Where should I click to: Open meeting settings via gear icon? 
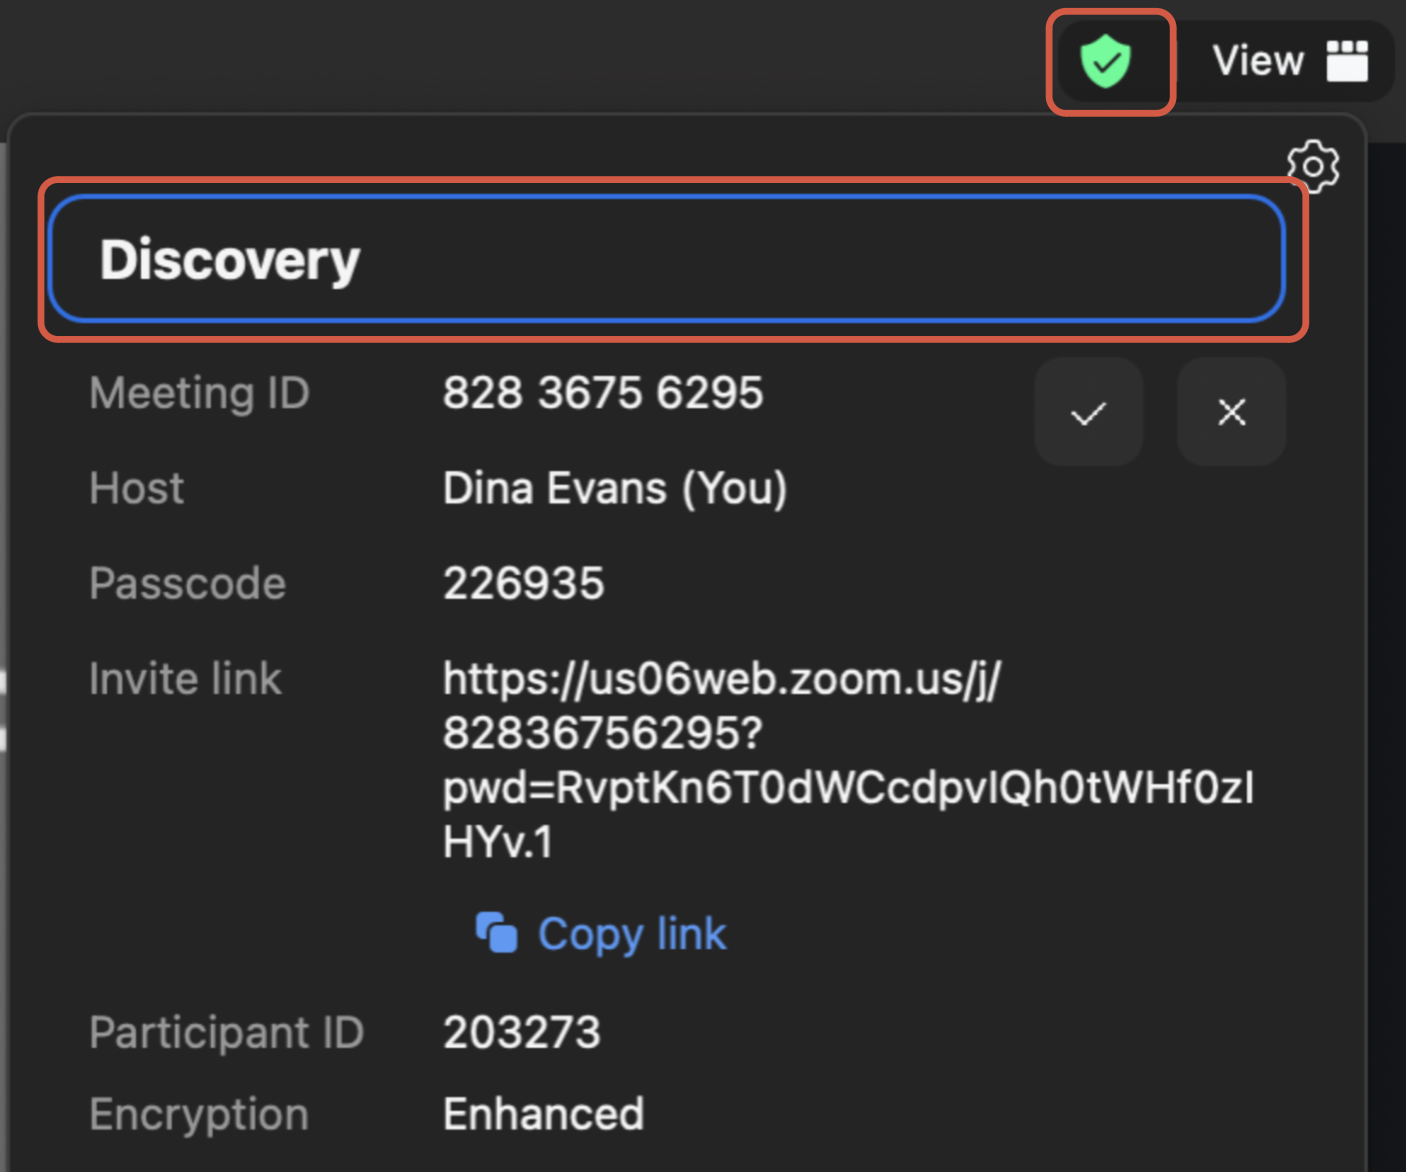tap(1313, 166)
